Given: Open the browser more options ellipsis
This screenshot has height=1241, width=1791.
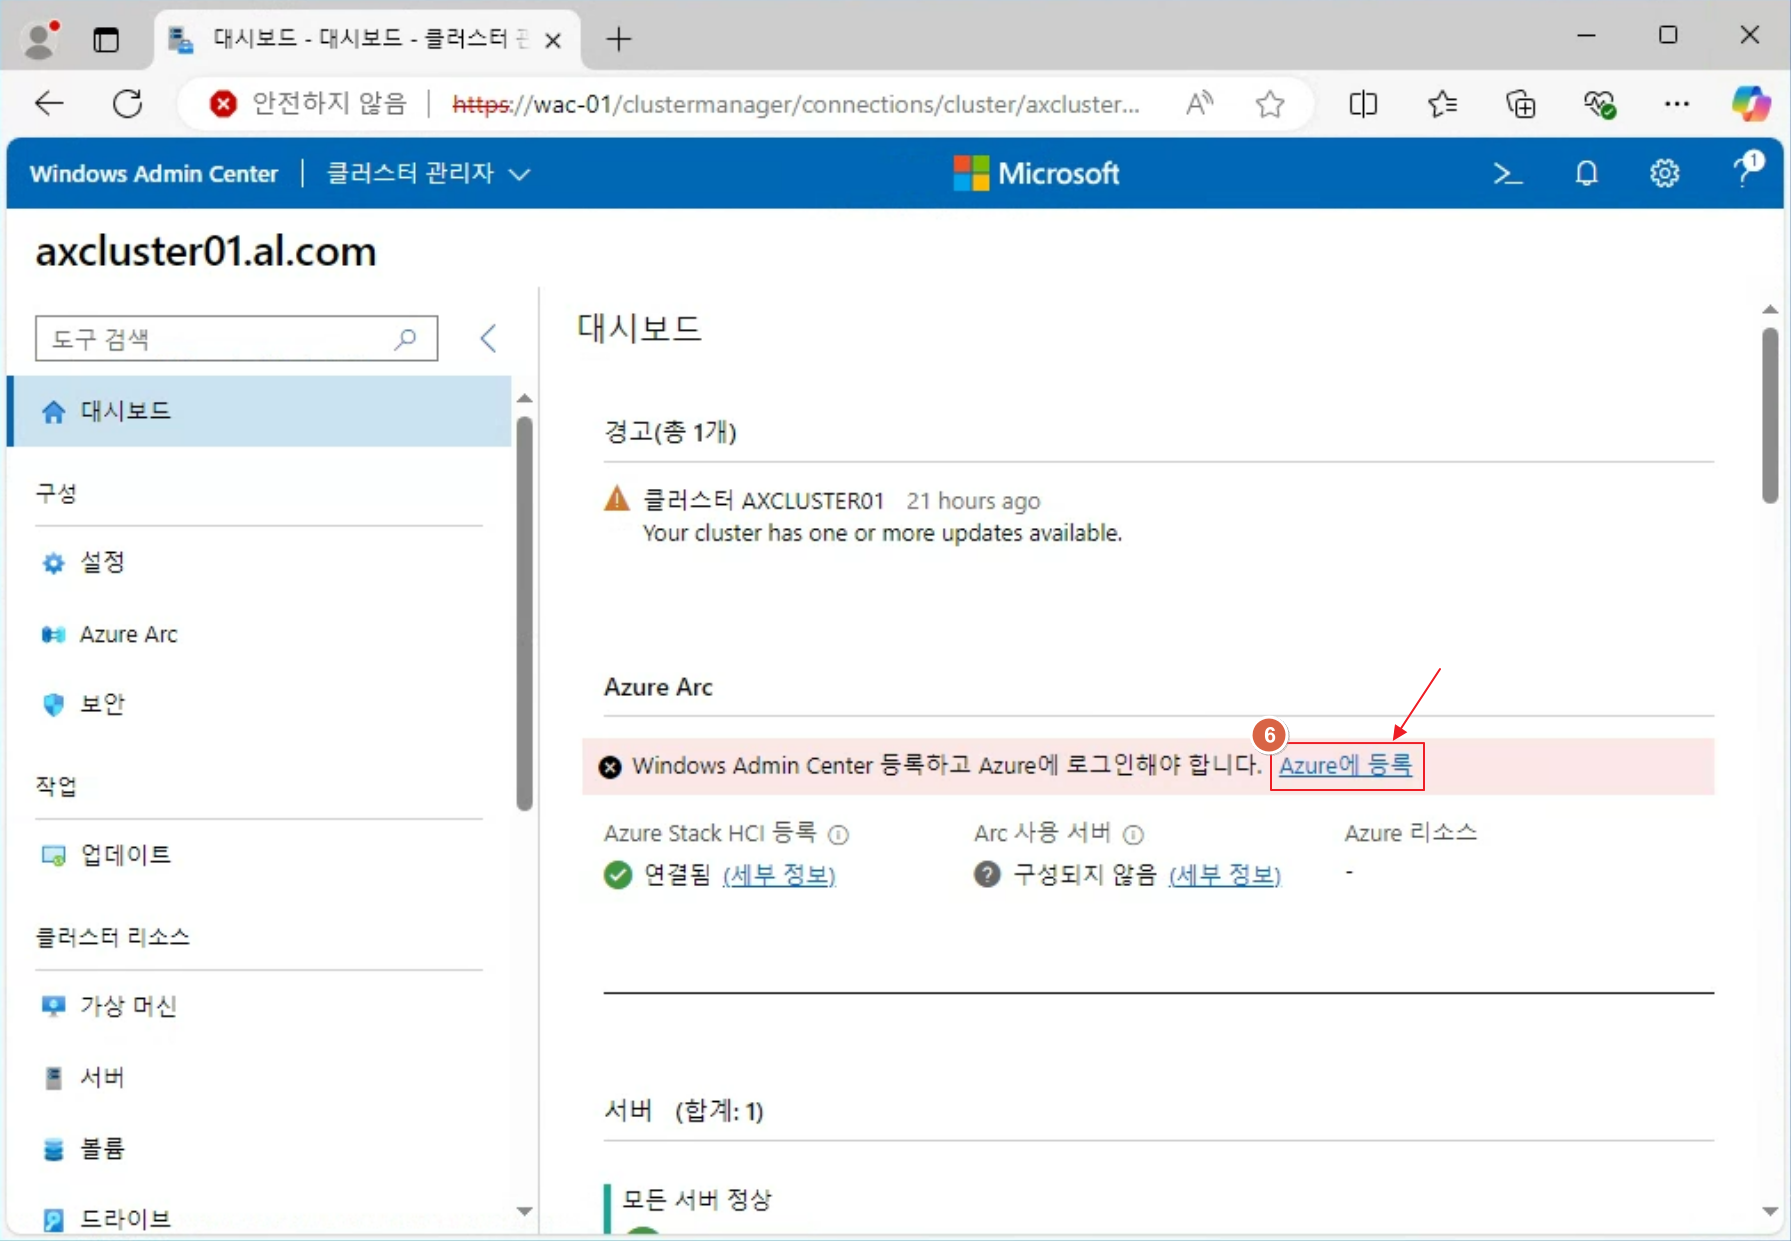Looking at the screenshot, I should 1677,103.
